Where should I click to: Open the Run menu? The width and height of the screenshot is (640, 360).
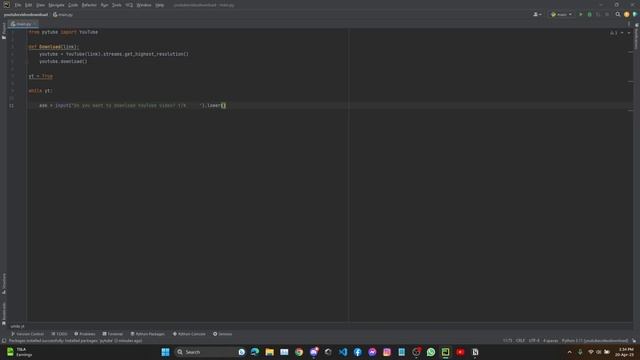104,5
